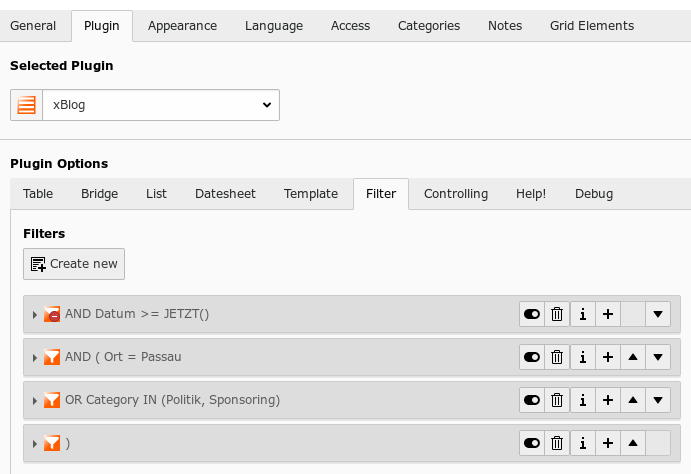Move the Ort = Passau filter down
This screenshot has width=691, height=474.
(x=658, y=357)
